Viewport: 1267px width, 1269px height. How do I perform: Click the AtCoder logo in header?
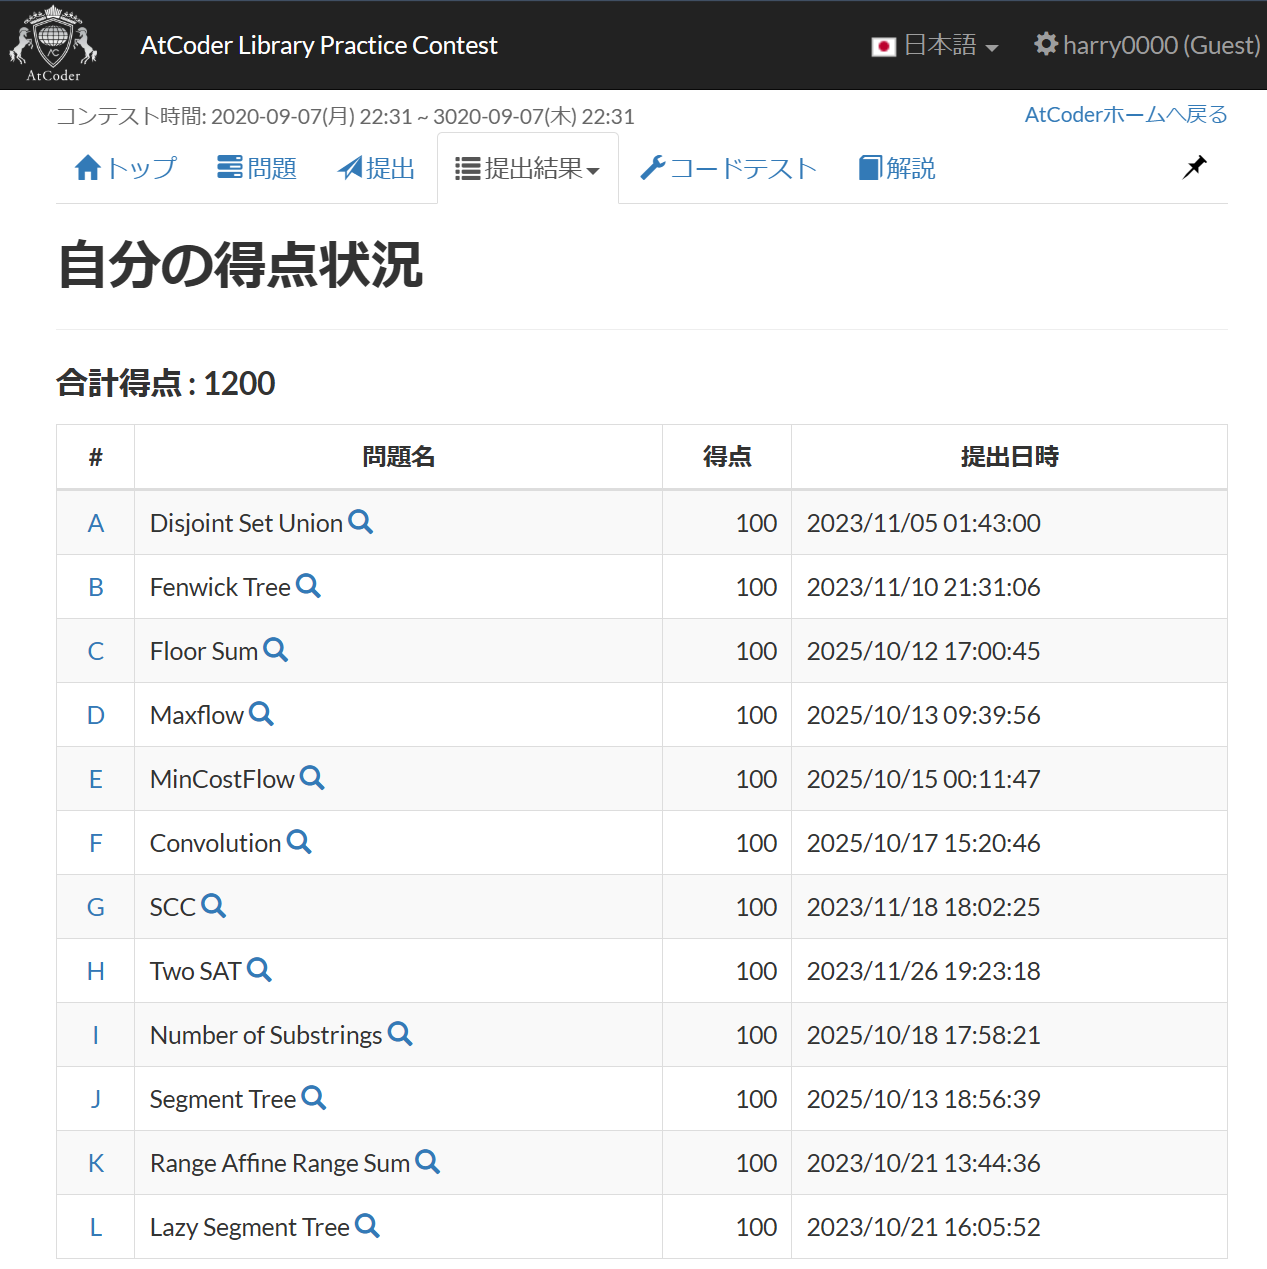53,45
